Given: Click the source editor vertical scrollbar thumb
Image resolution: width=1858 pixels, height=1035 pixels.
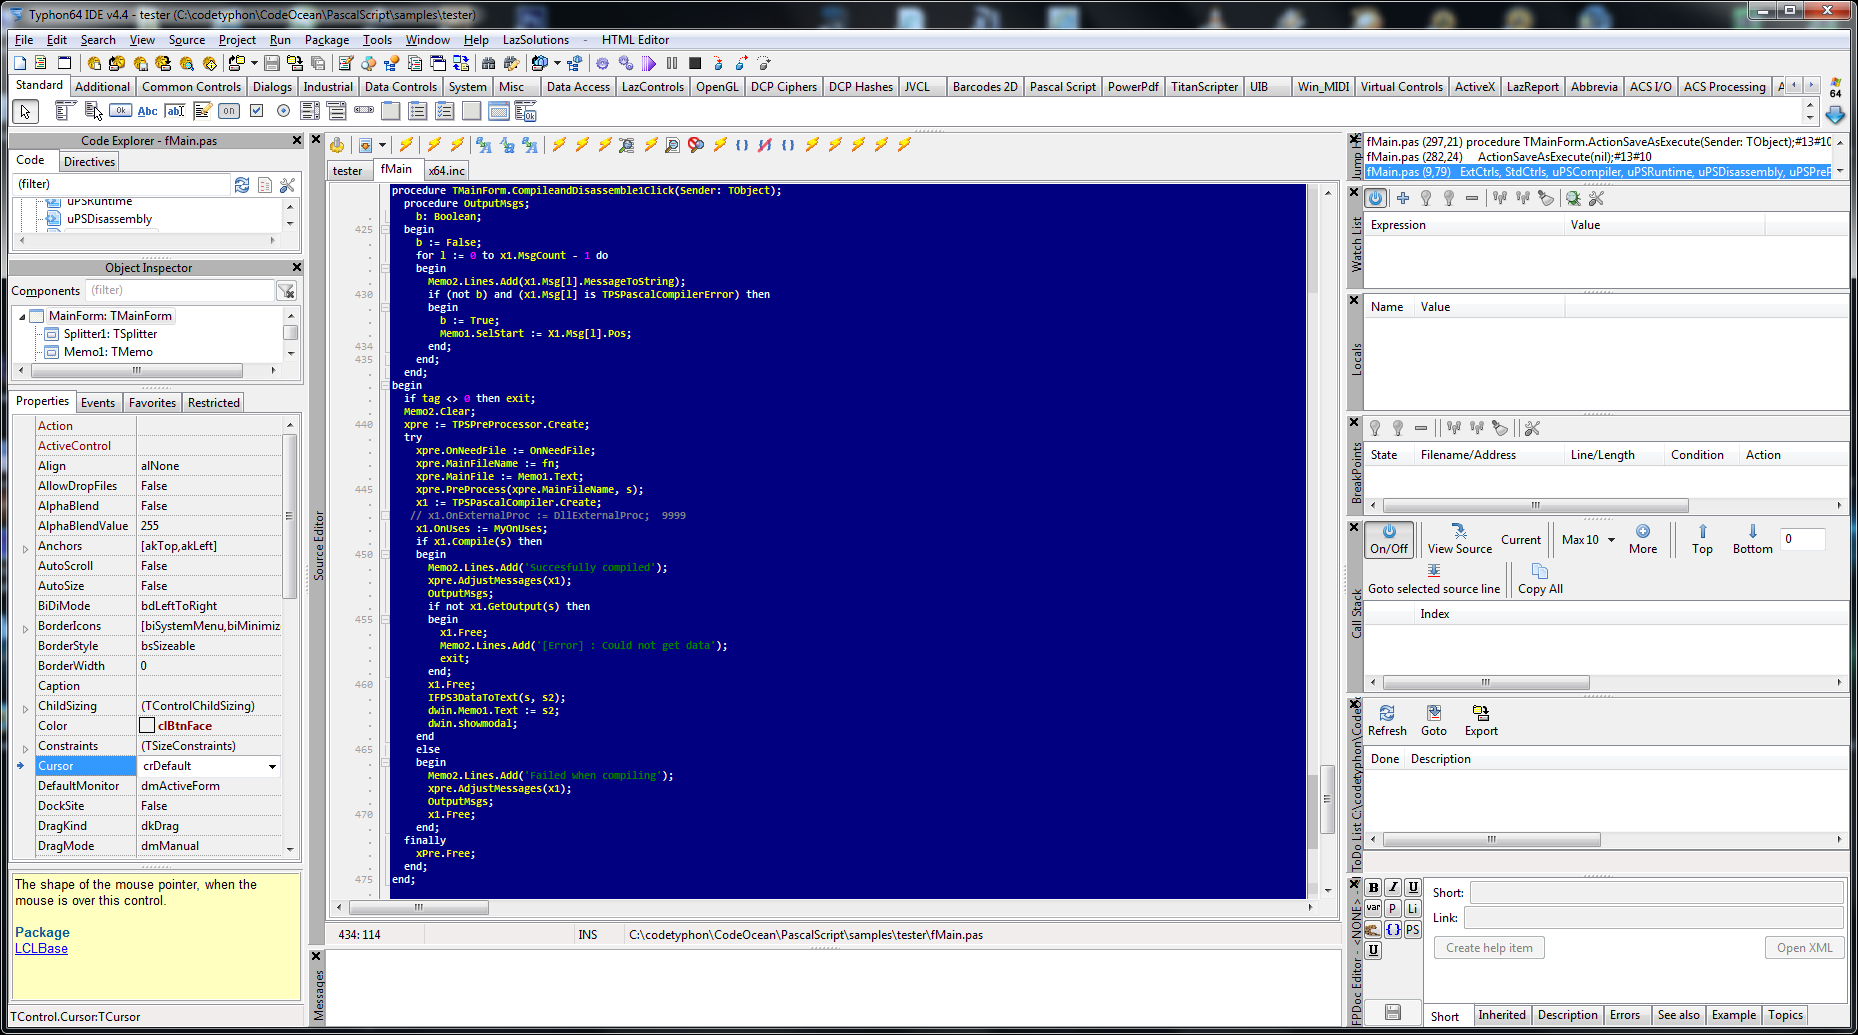Looking at the screenshot, I should point(1328,799).
